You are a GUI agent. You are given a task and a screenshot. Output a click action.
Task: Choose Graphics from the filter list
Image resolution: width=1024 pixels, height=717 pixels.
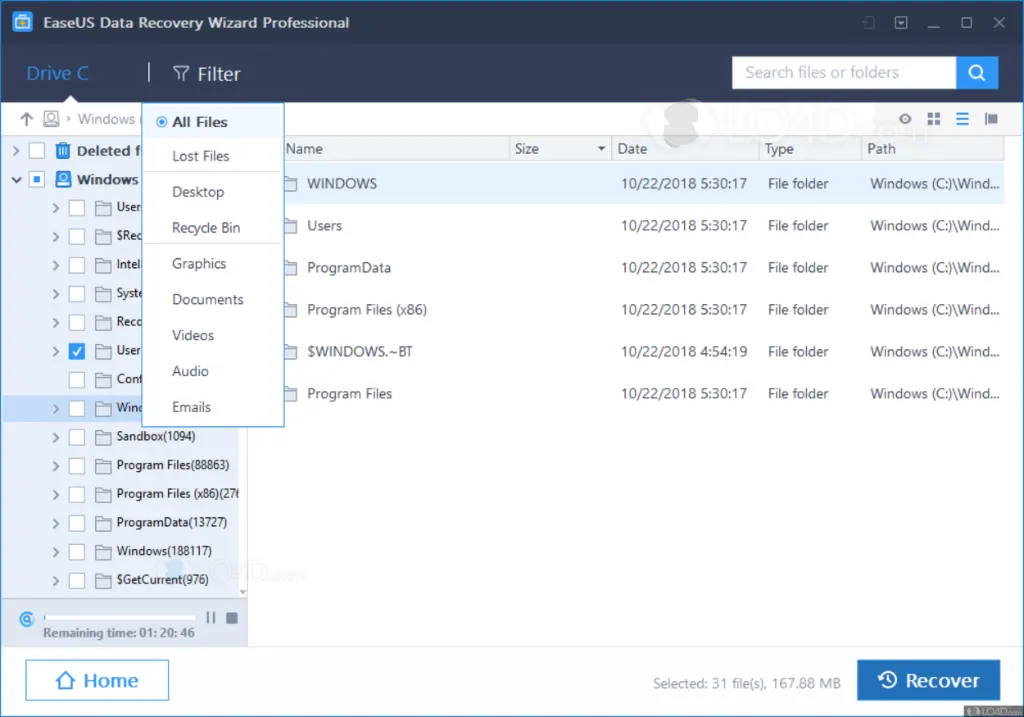199,264
